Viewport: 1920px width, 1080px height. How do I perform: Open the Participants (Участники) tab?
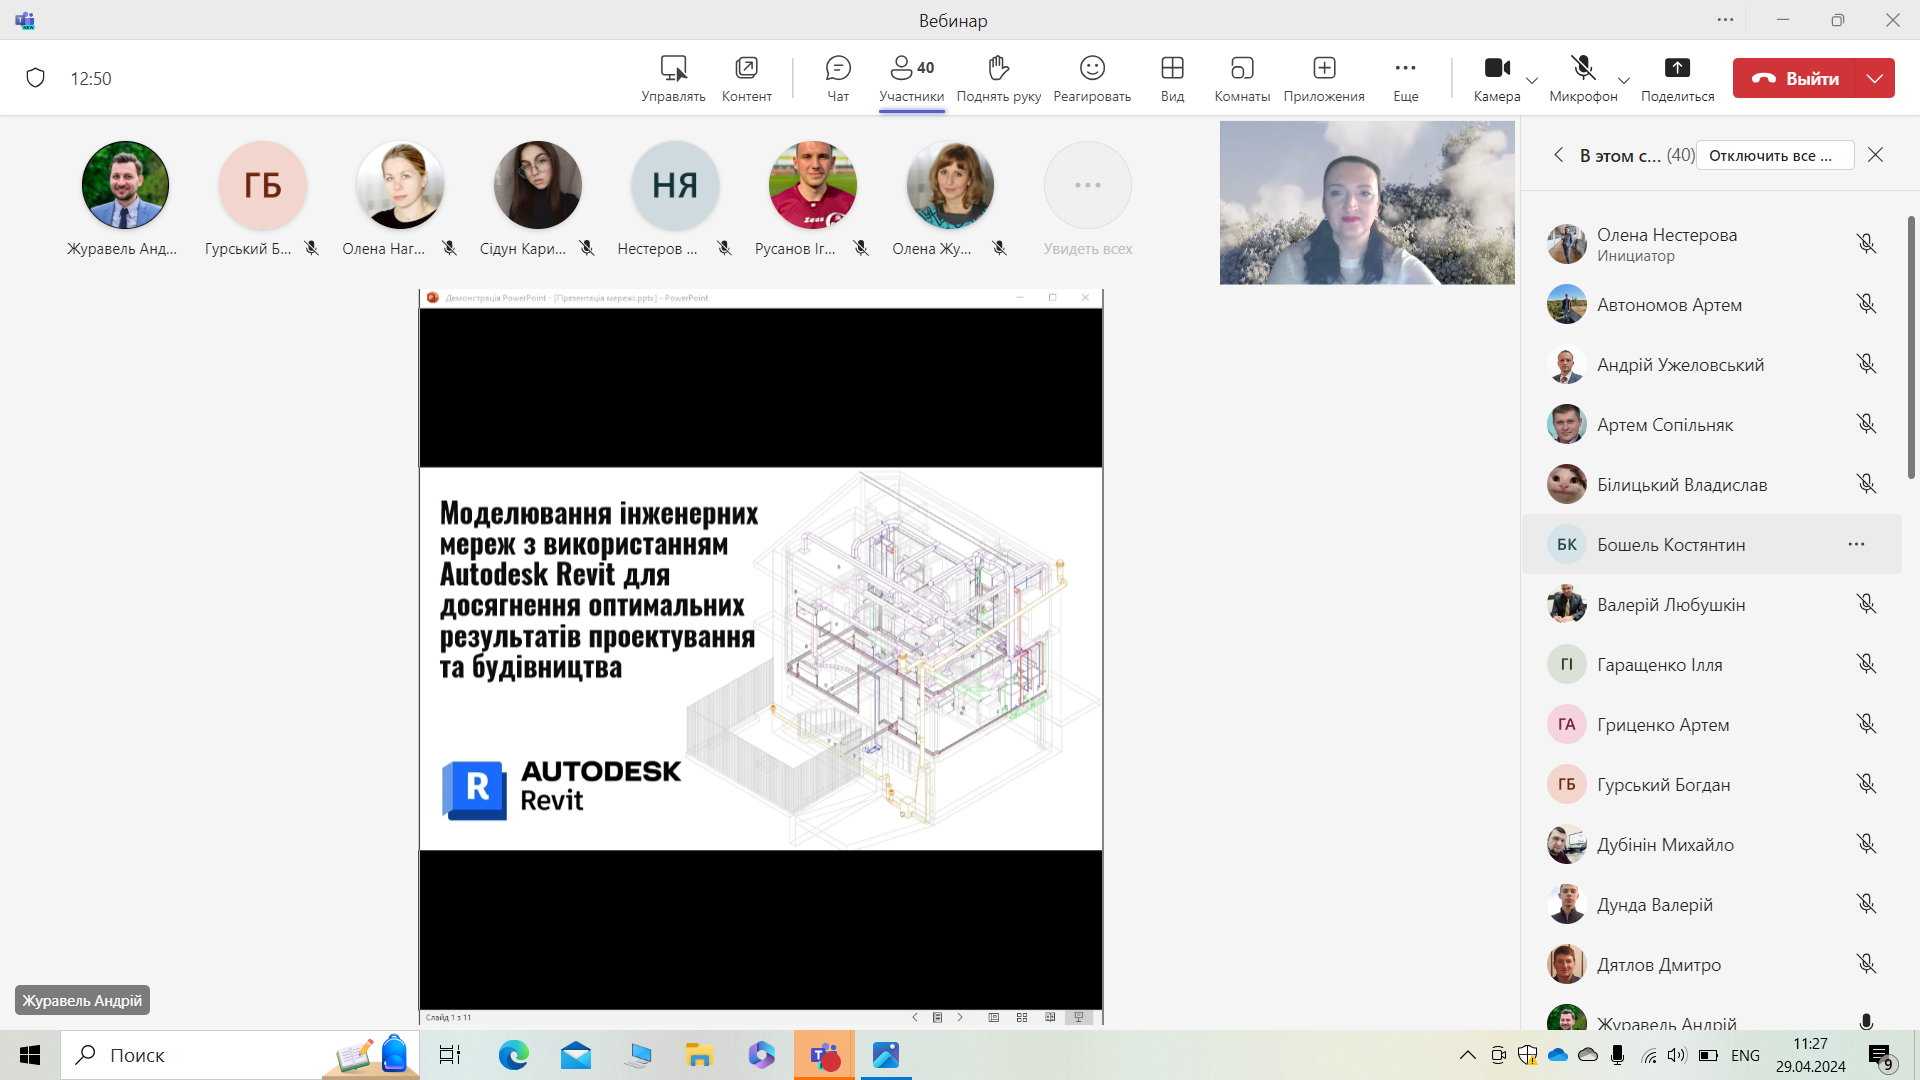911,78
